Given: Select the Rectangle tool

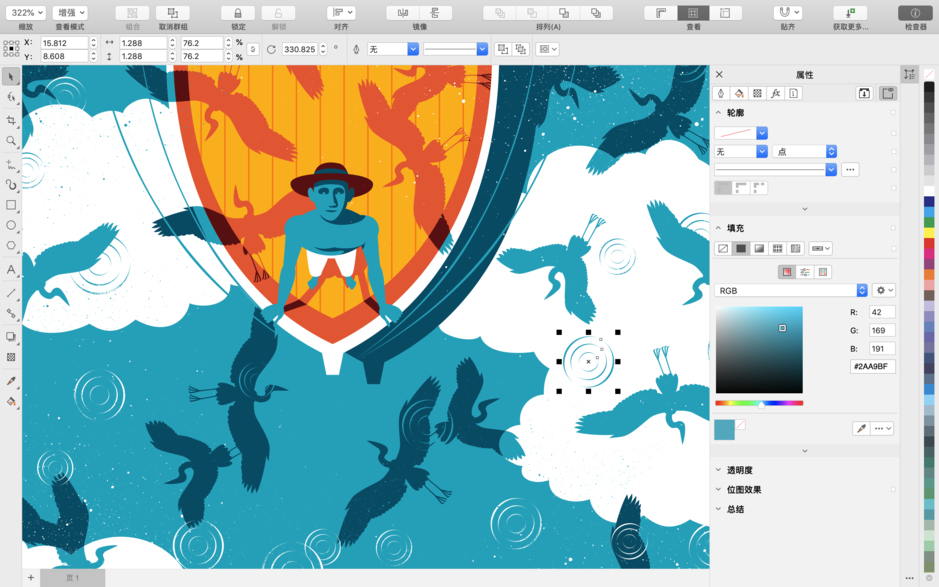Looking at the screenshot, I should (x=11, y=206).
